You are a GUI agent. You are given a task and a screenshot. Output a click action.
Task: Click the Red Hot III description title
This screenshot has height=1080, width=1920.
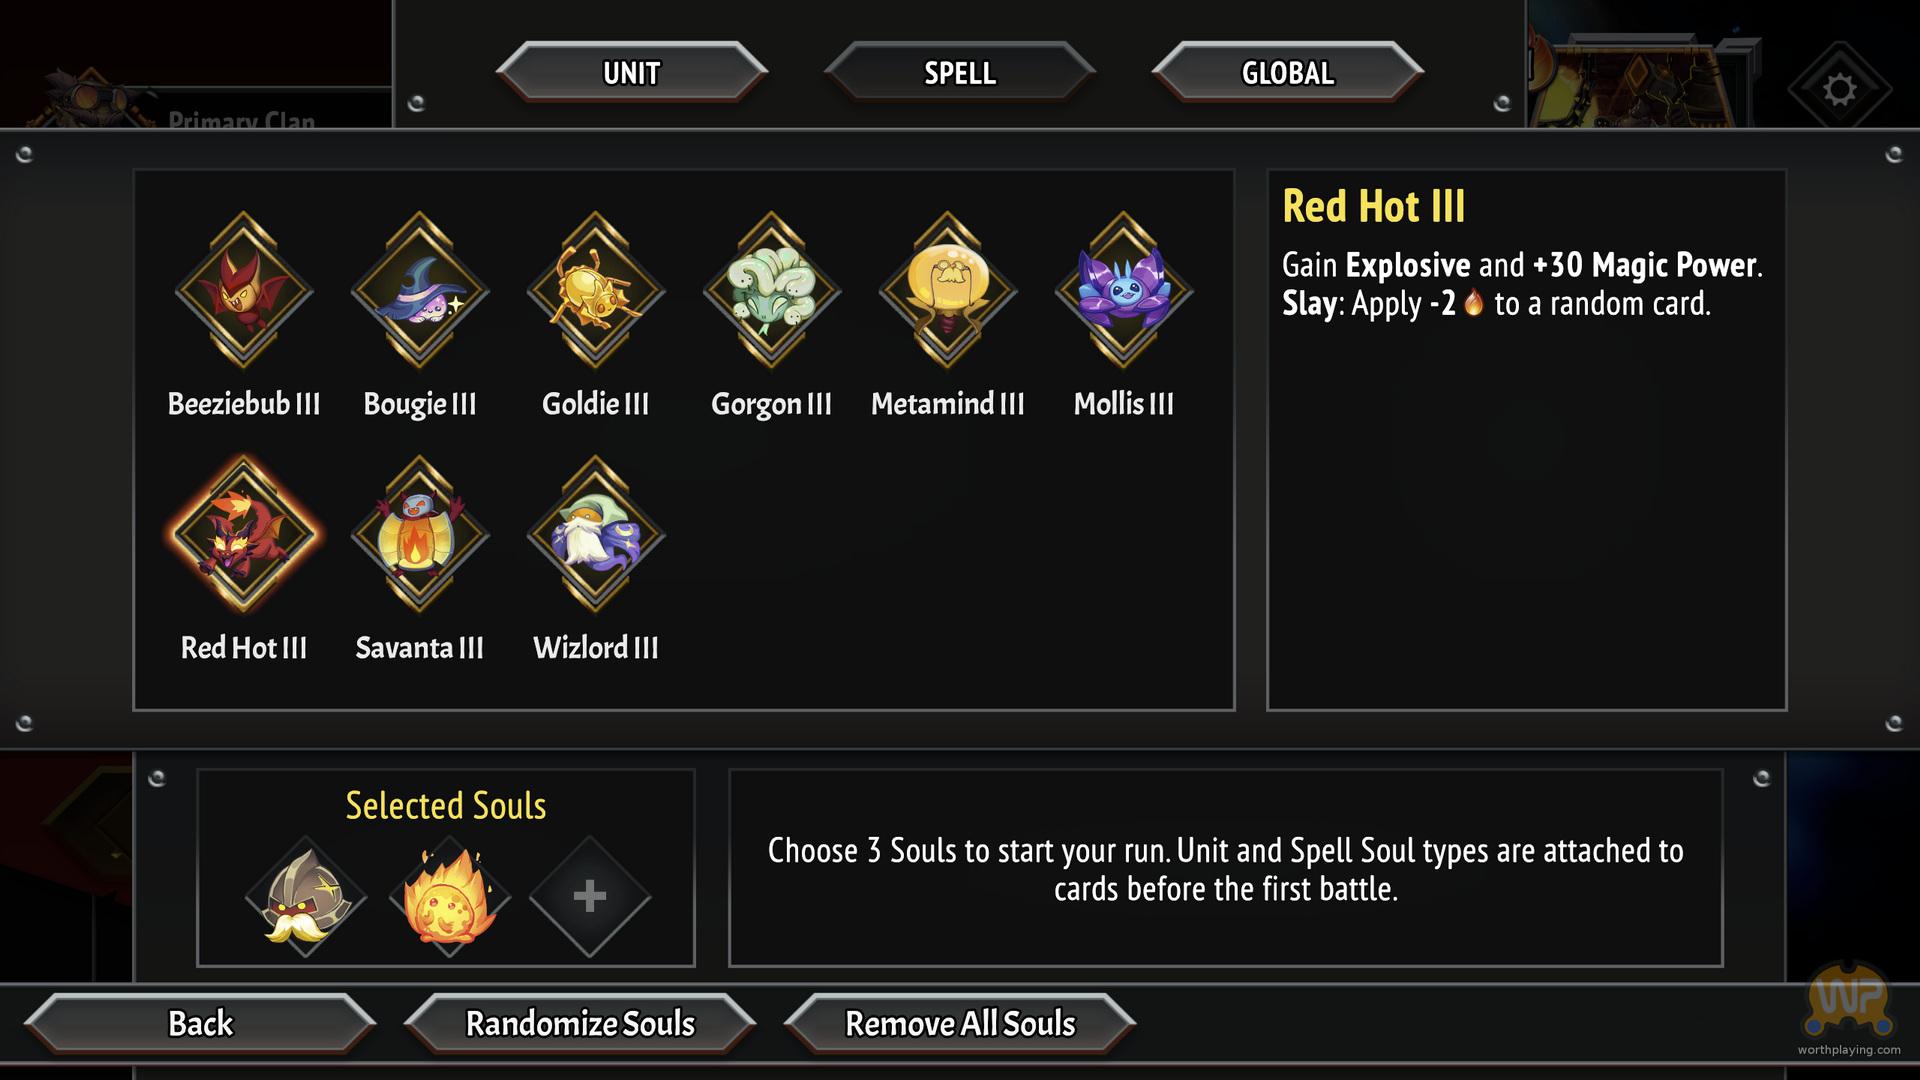pos(1373,207)
